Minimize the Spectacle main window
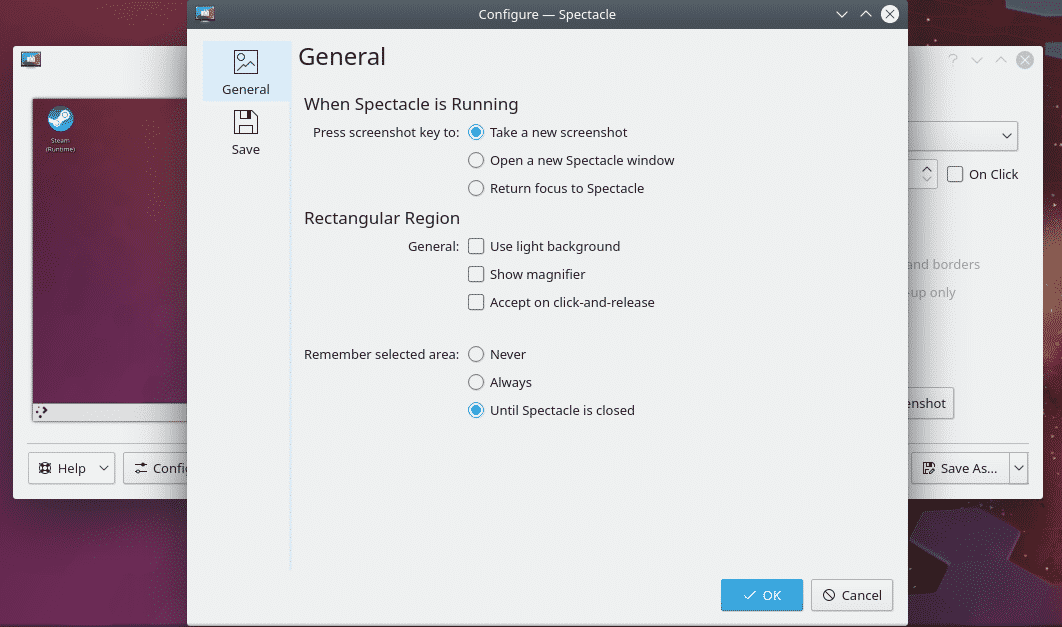Image resolution: width=1062 pixels, height=627 pixels. coord(977,60)
